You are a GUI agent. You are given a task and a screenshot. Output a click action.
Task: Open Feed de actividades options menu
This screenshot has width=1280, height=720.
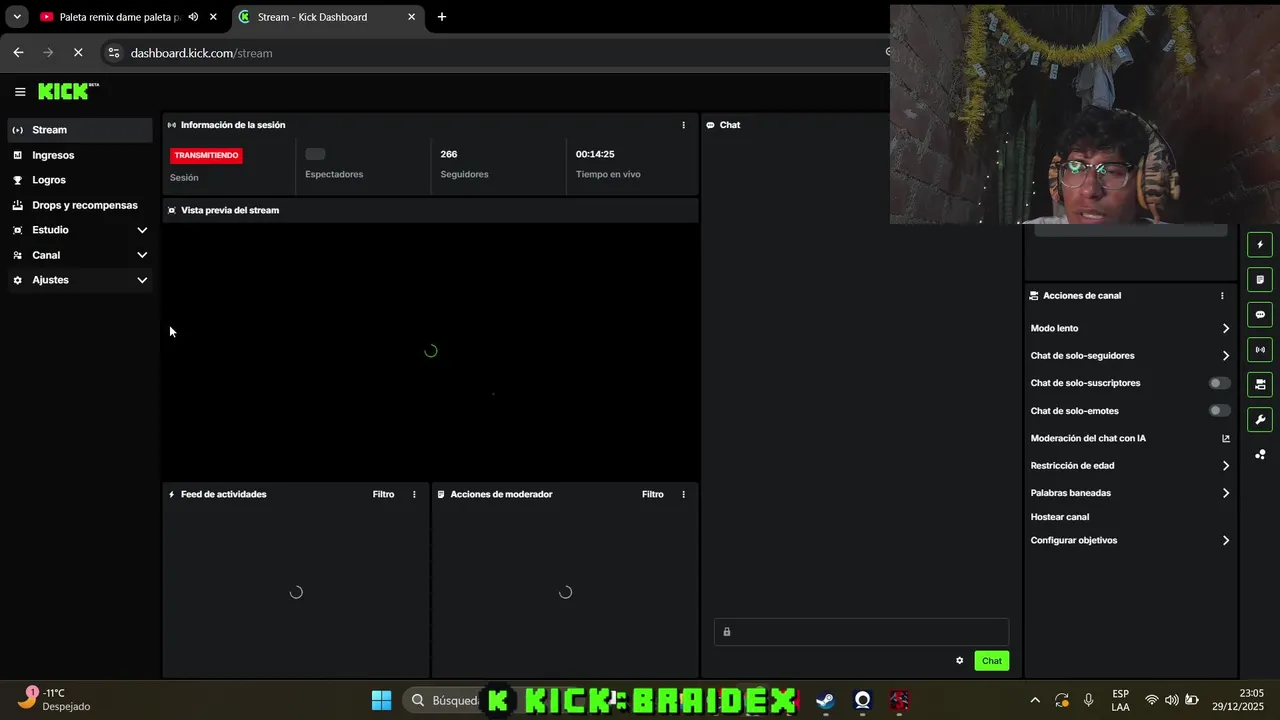(x=414, y=494)
